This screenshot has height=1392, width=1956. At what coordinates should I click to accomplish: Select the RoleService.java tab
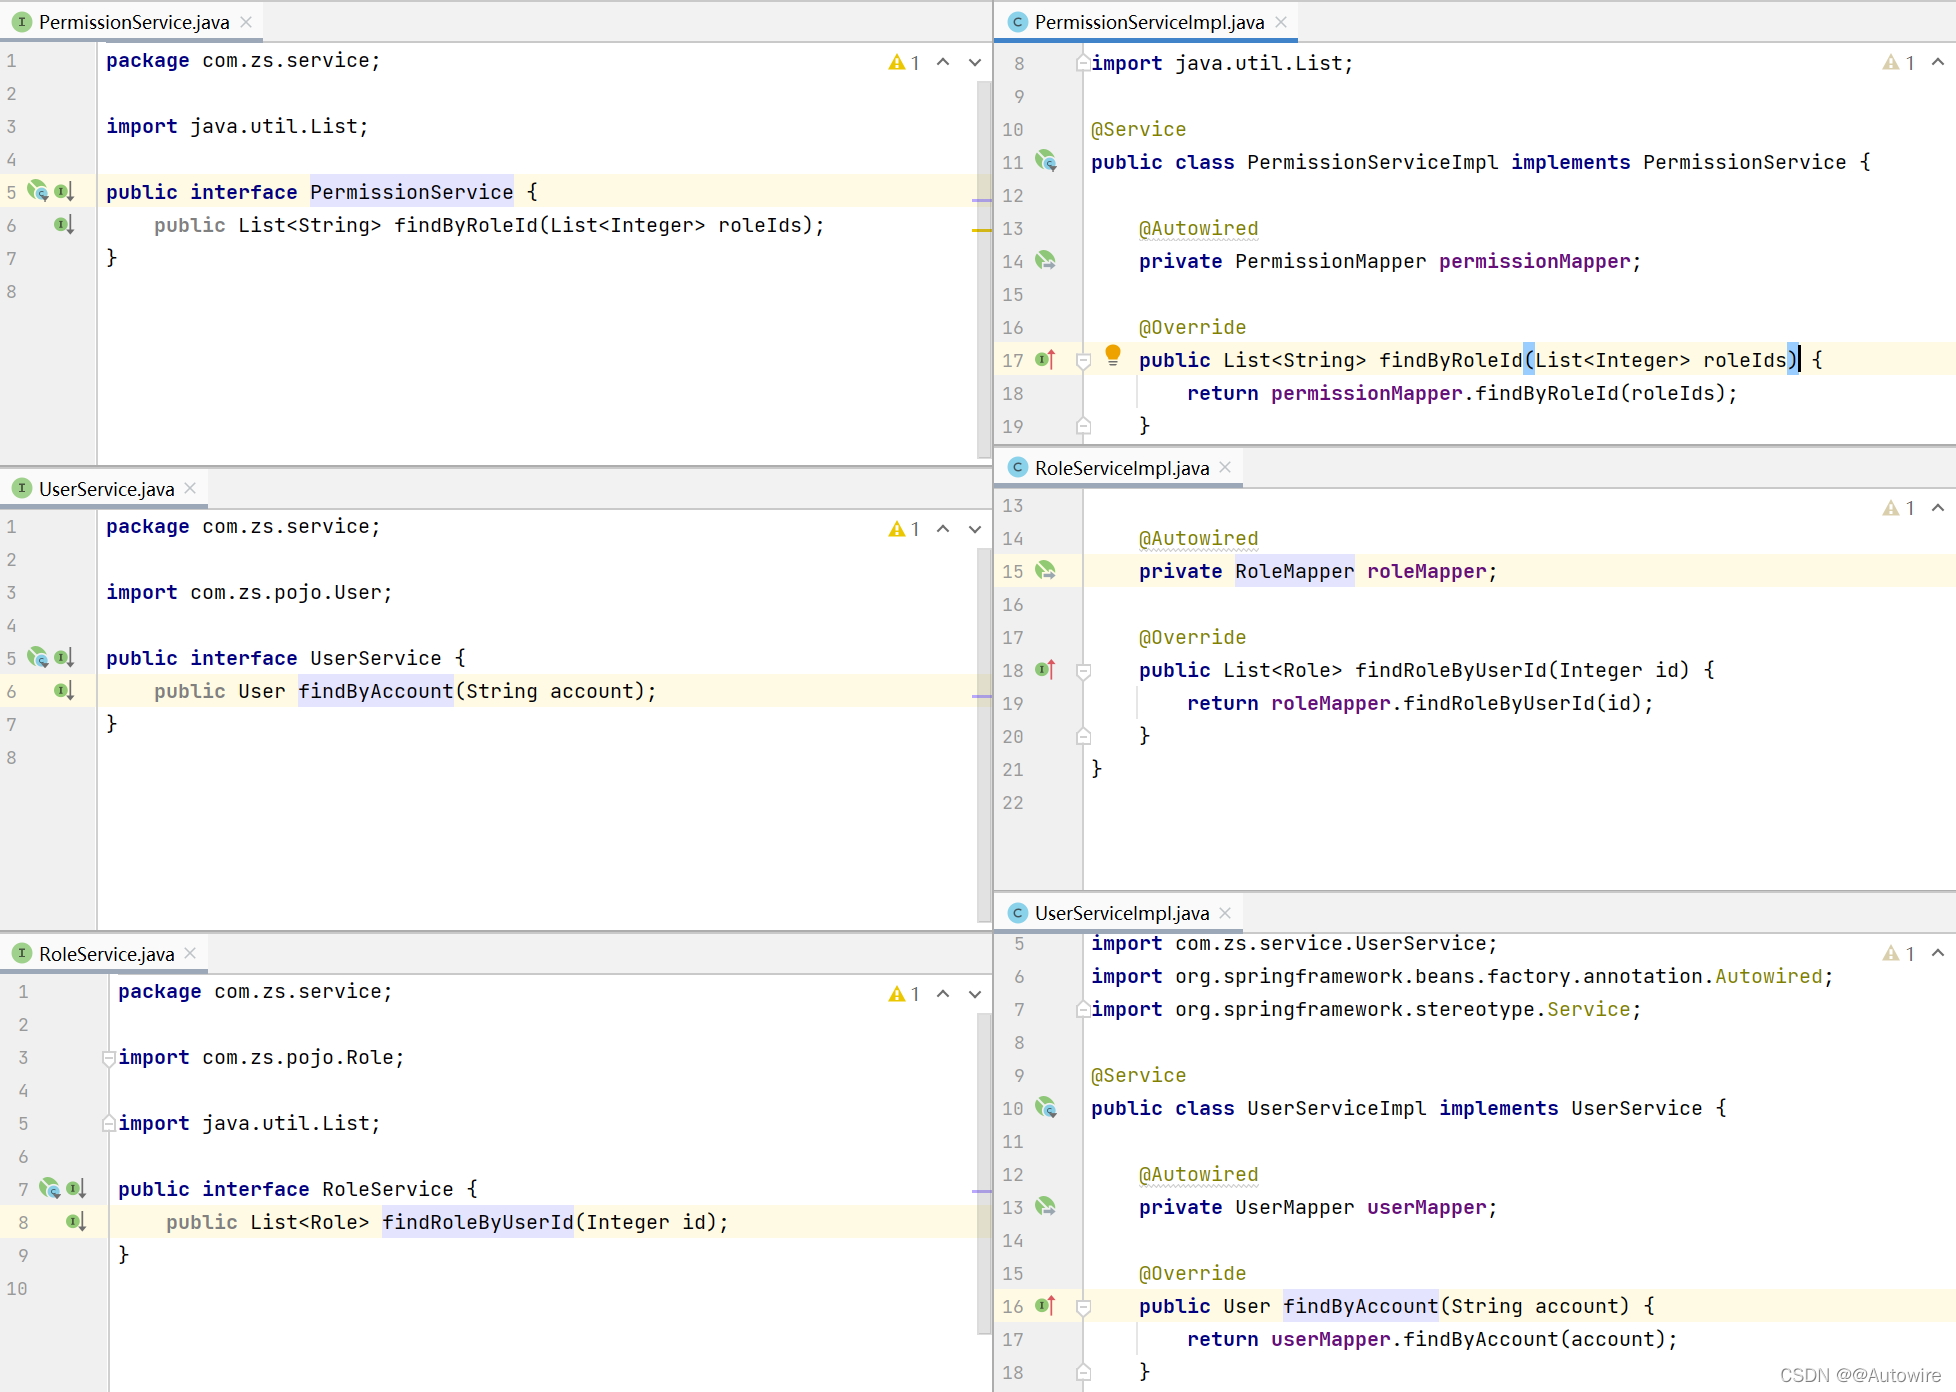tap(106, 954)
